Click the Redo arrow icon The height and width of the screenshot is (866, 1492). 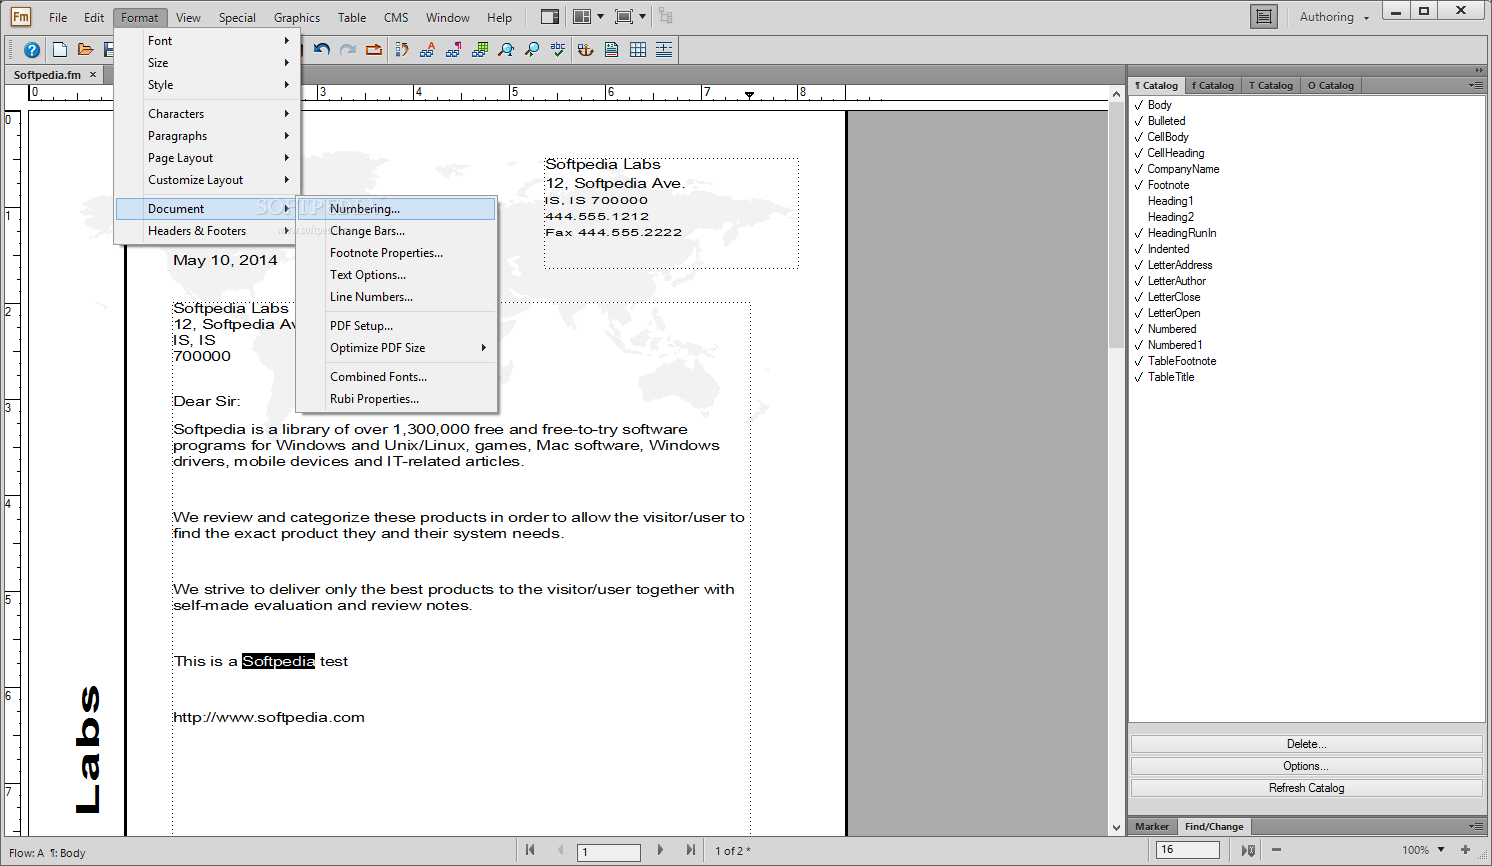[348, 49]
